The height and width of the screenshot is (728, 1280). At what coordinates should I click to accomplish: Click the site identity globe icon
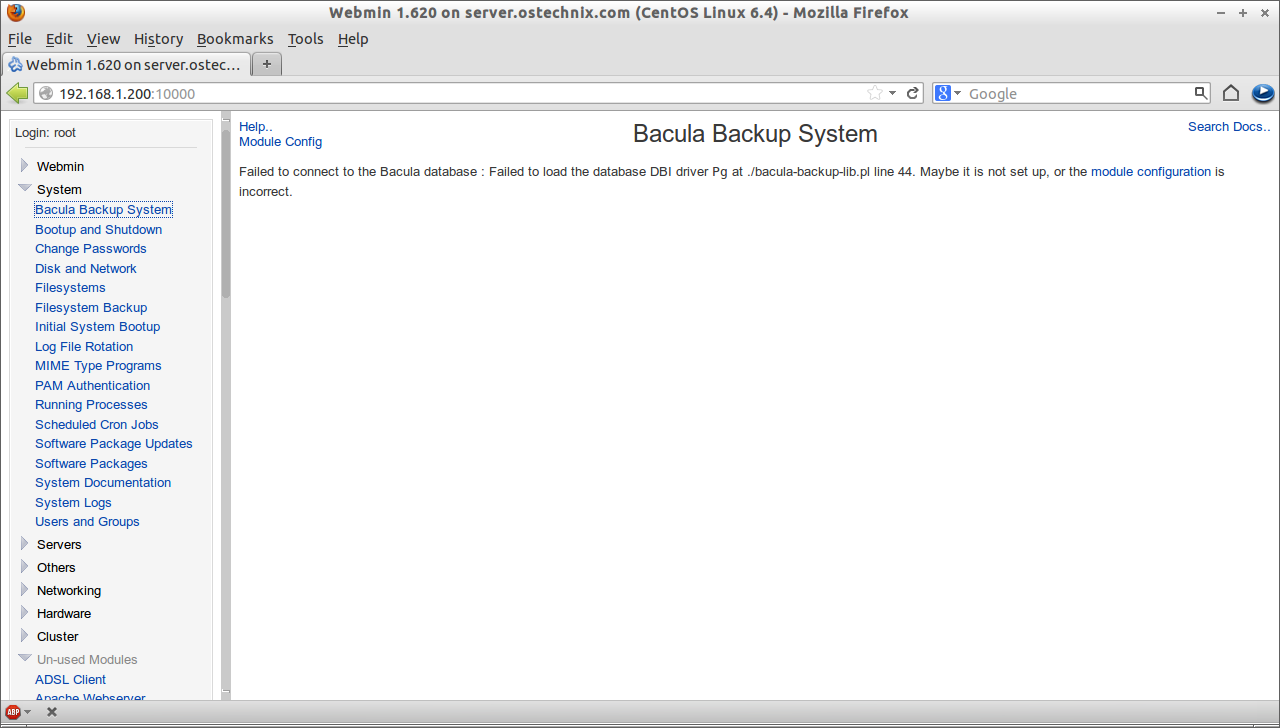click(46, 93)
